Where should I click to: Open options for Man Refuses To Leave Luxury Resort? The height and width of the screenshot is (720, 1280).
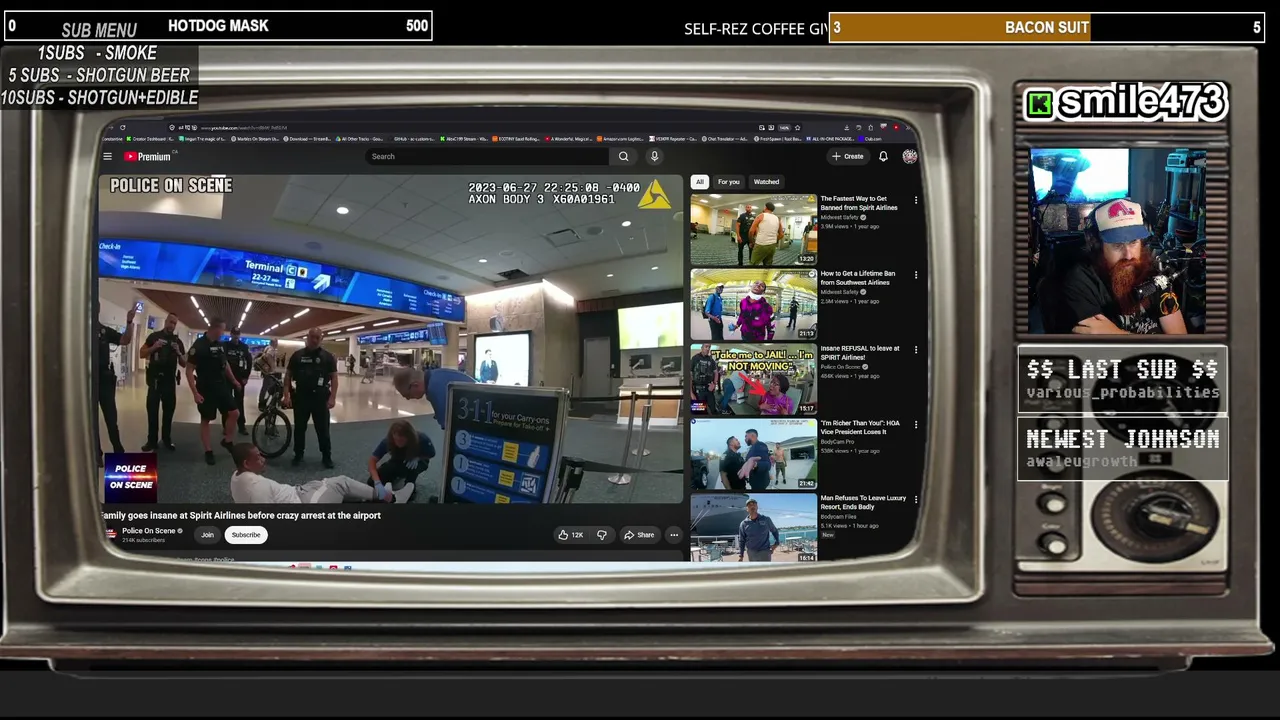916,499
